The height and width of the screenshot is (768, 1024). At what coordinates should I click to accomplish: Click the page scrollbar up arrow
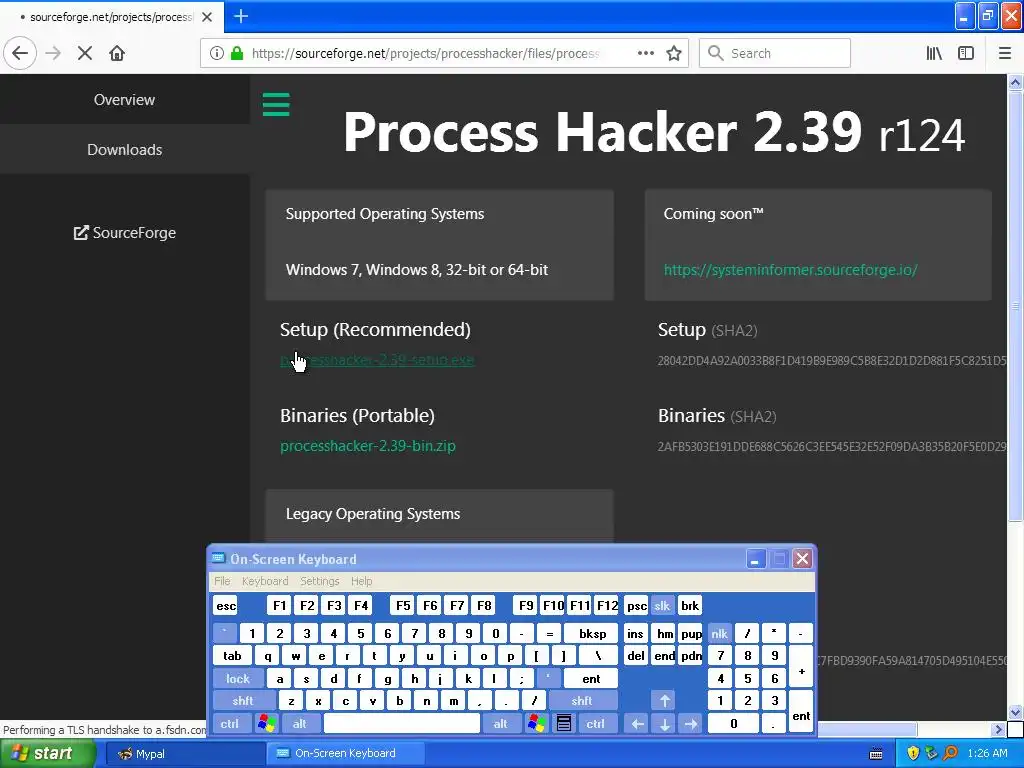pos(1015,82)
